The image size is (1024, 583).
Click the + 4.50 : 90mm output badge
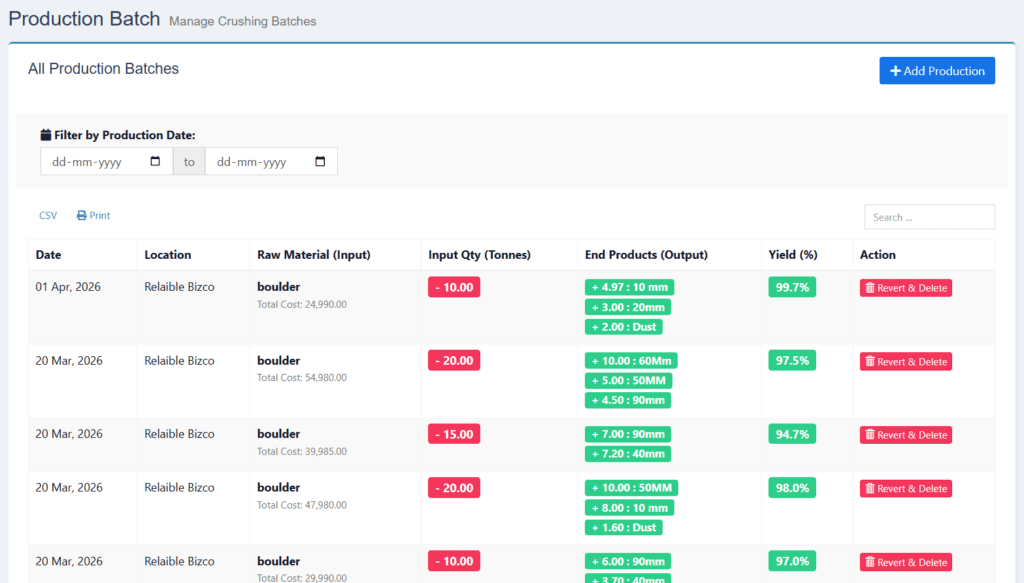pyautogui.click(x=628, y=400)
